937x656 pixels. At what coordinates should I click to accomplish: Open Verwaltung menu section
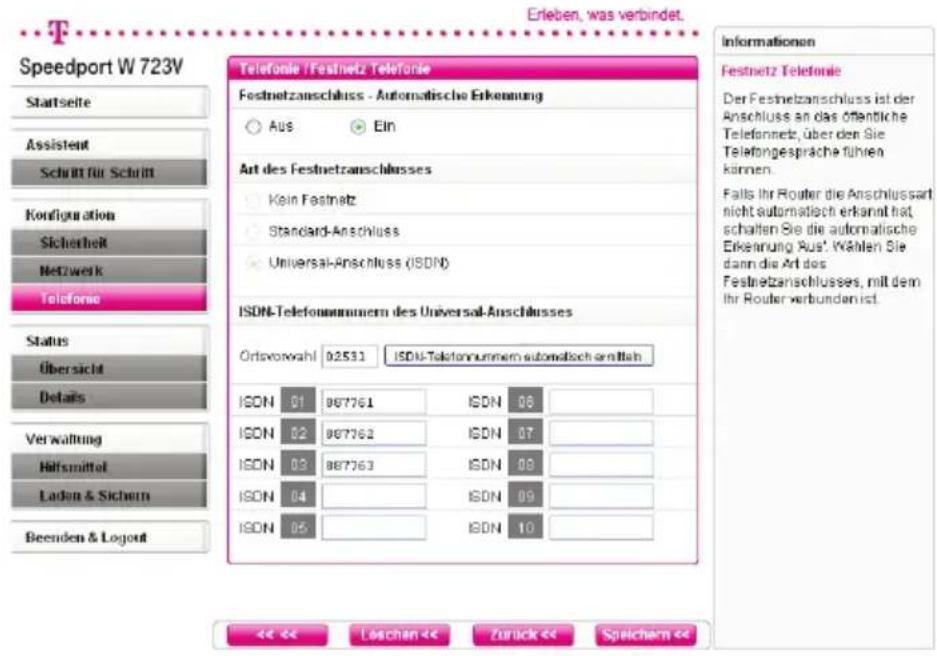pos(110,439)
